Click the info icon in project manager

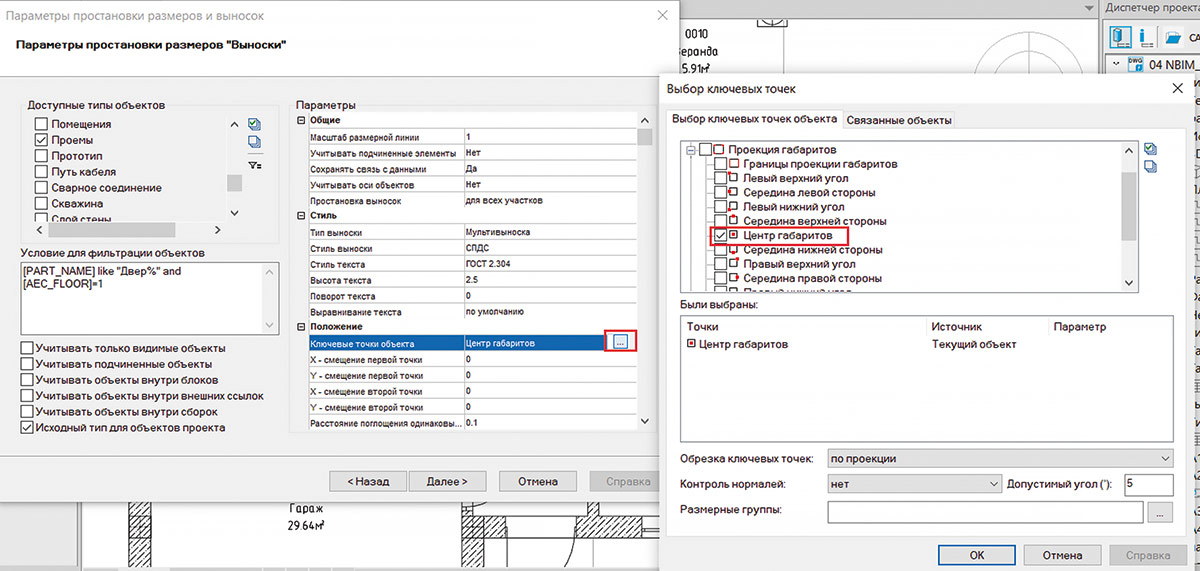point(1144,37)
